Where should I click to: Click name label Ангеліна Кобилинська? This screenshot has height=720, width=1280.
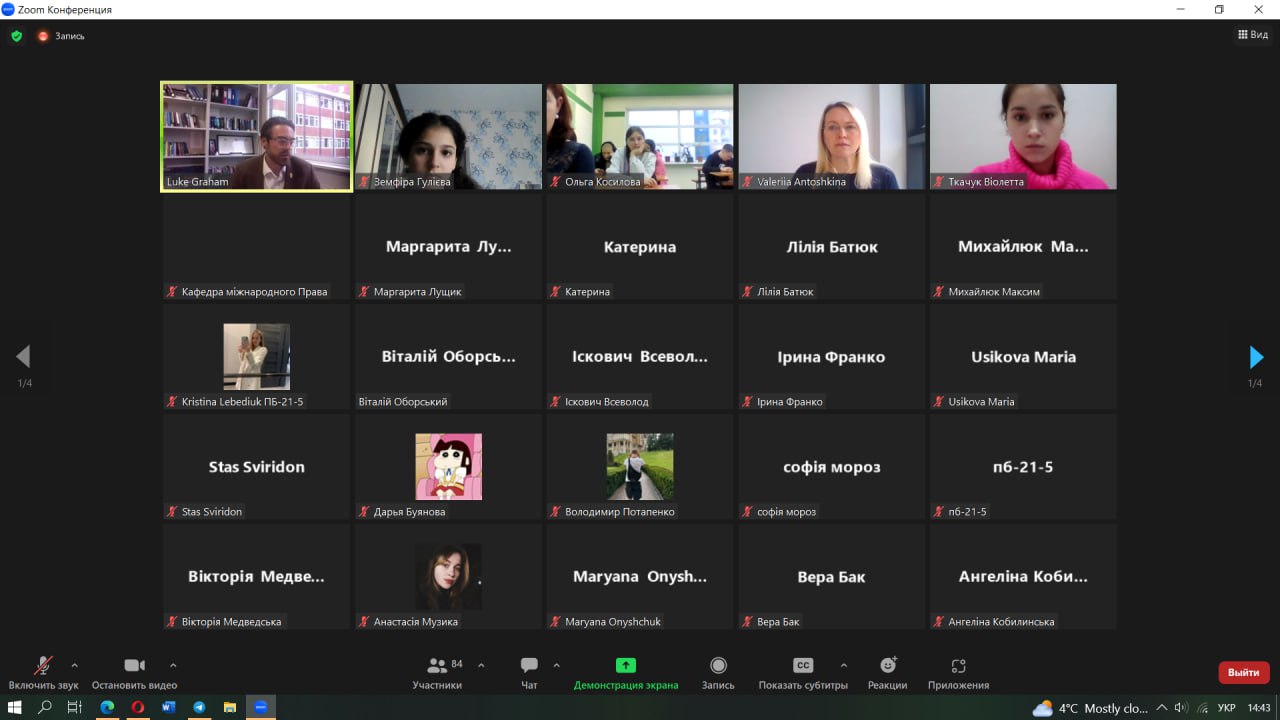click(x=1001, y=622)
